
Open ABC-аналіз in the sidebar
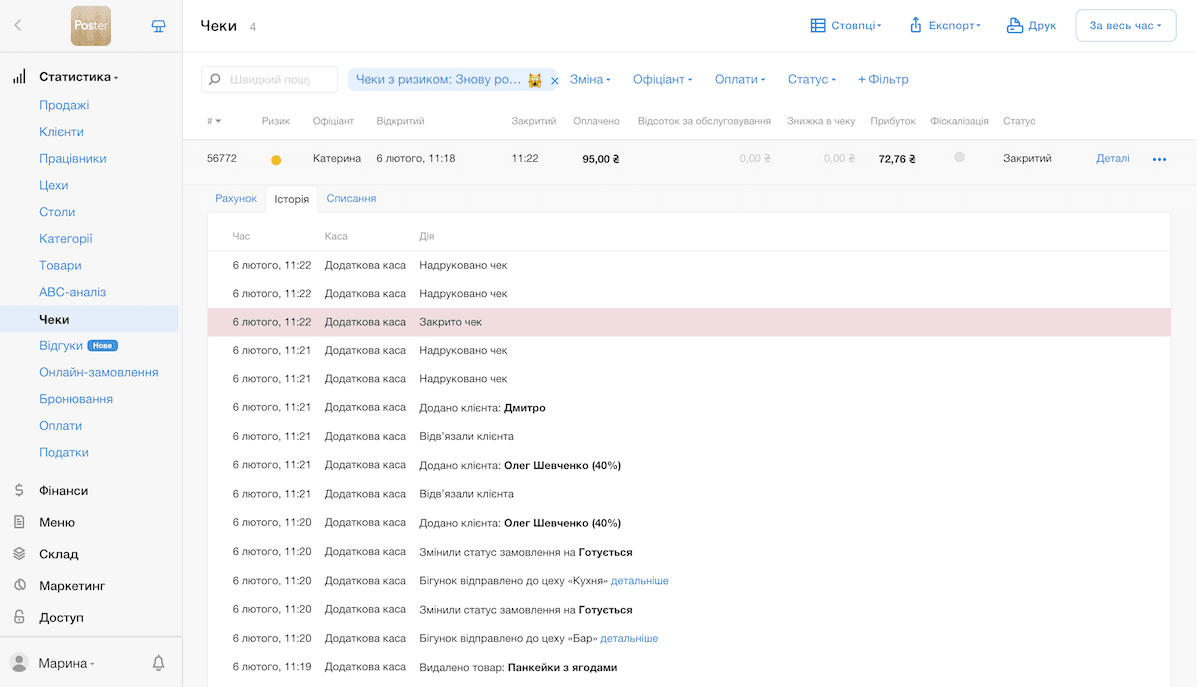tap(72, 292)
